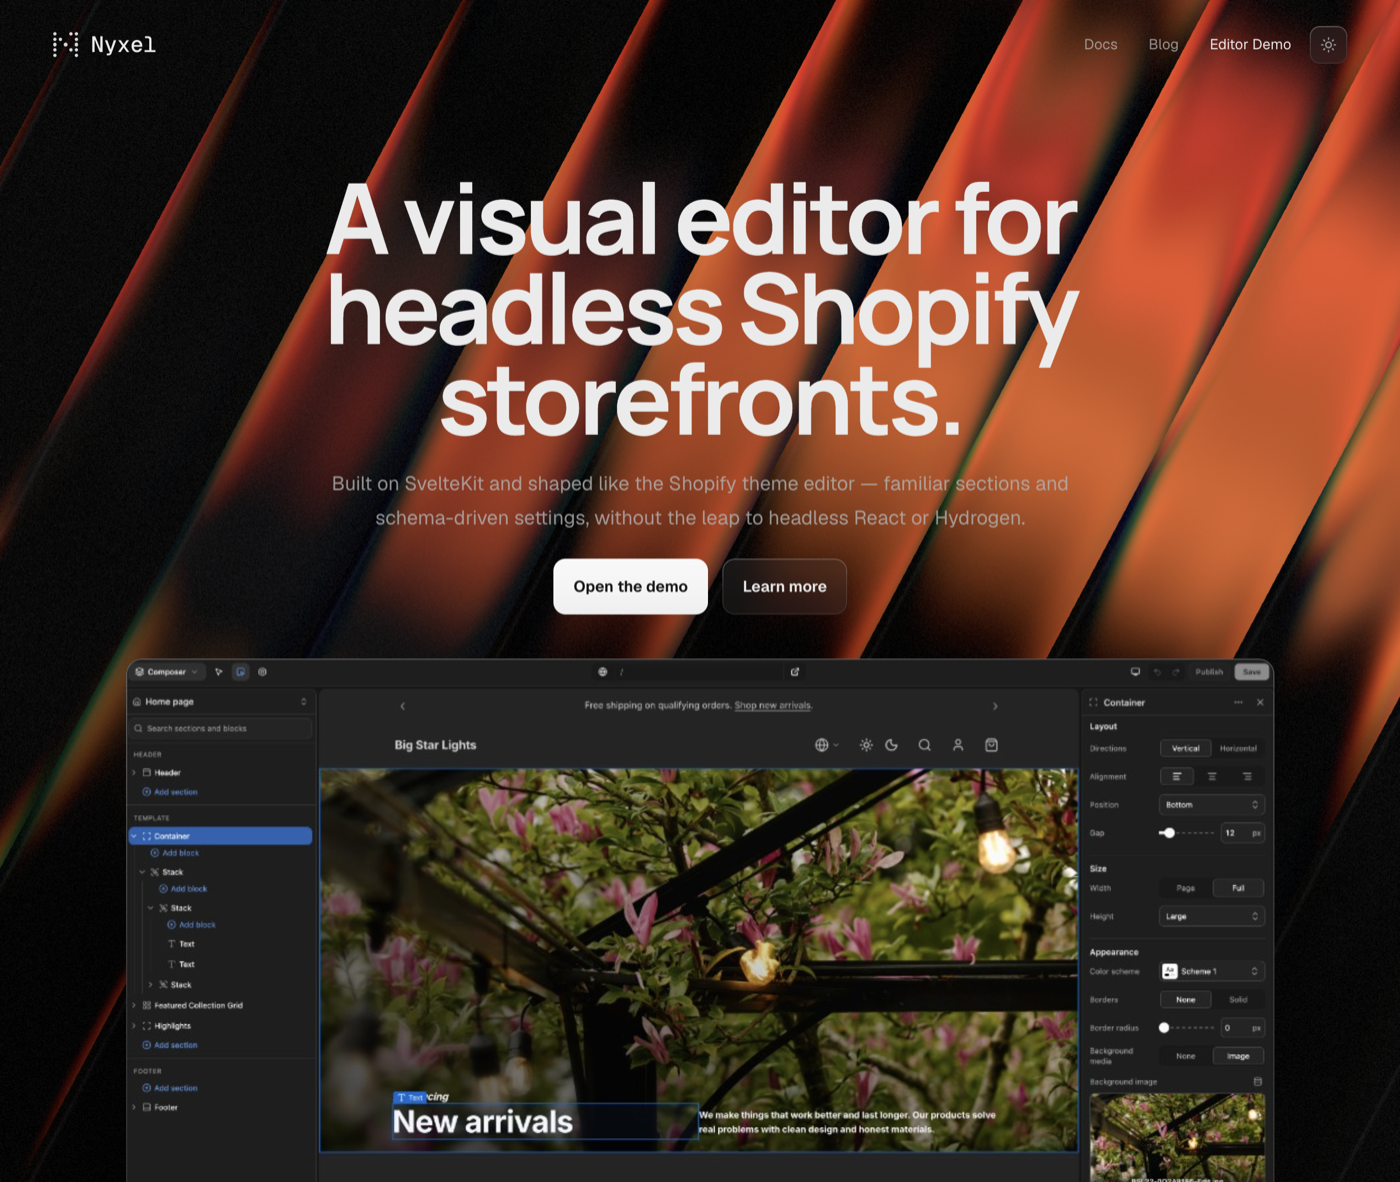Open the Composer dropdown menu
This screenshot has height=1182, width=1400.
tap(167, 672)
